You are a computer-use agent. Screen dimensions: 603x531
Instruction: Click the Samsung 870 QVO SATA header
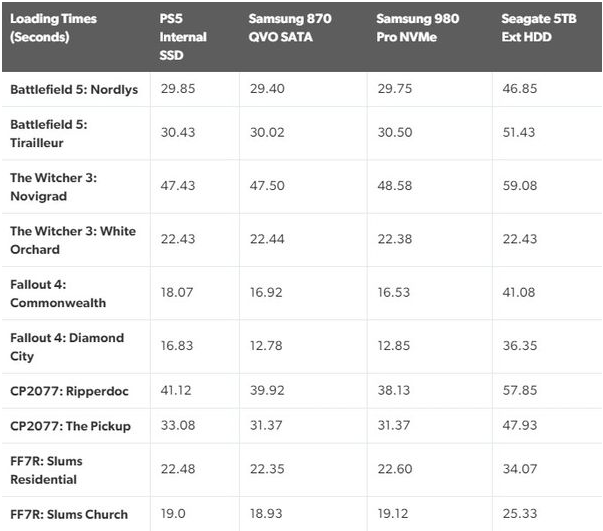[x=290, y=28]
